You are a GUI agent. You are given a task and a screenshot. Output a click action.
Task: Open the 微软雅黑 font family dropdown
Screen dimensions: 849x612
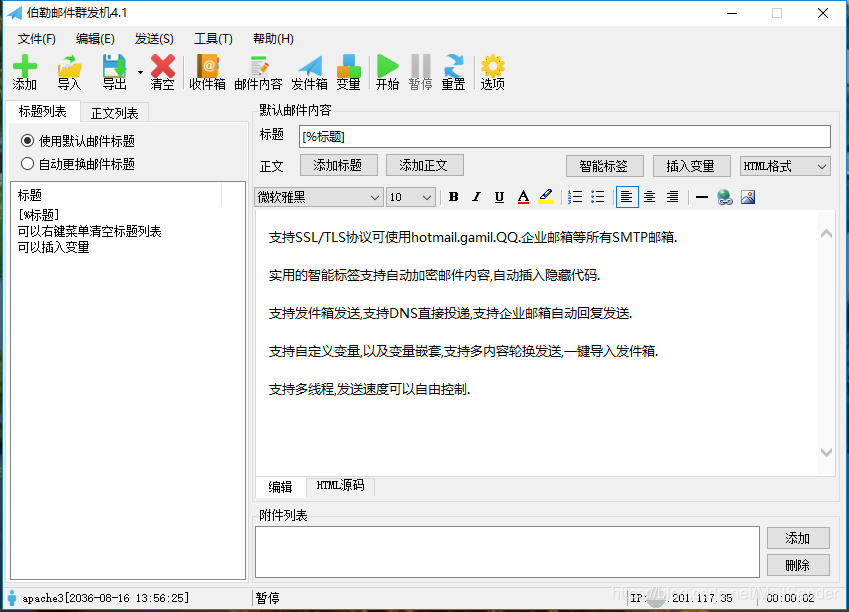[318, 197]
